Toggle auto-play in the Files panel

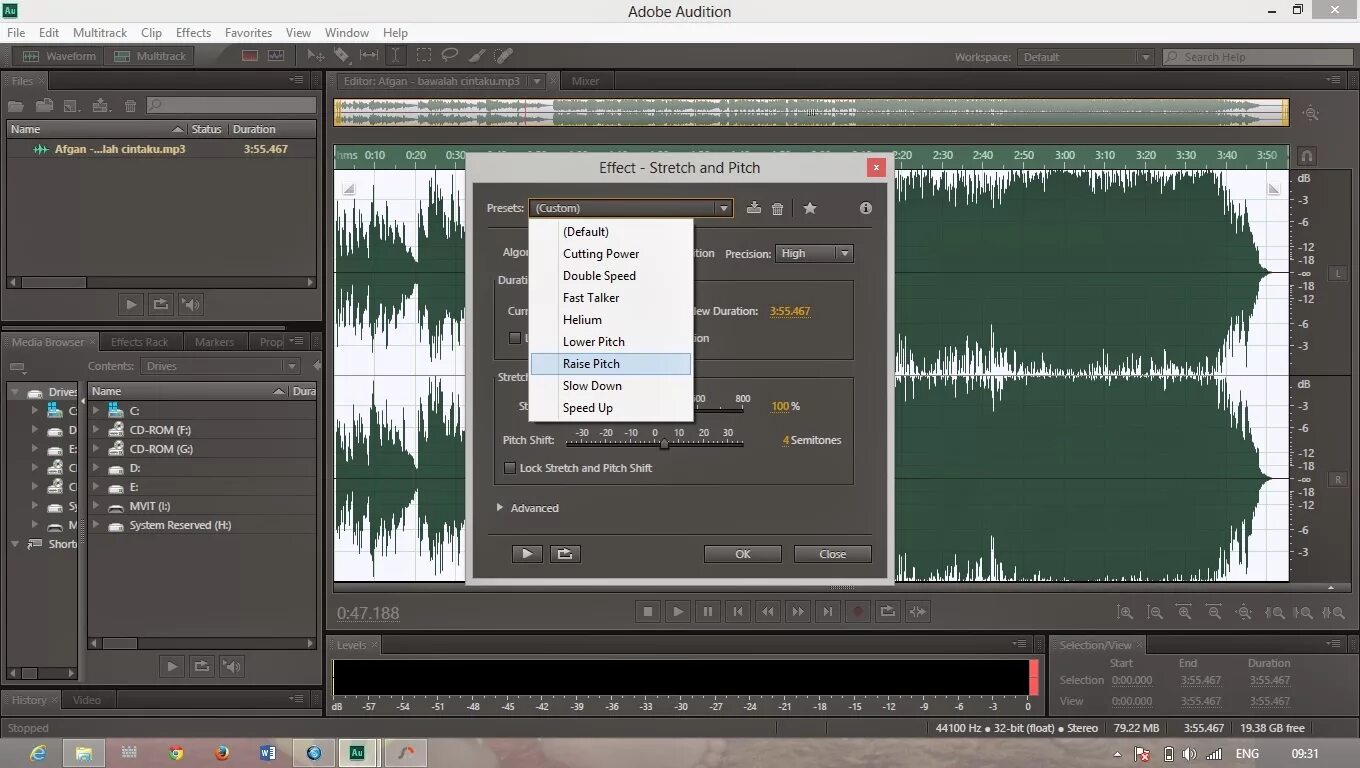tap(190, 304)
